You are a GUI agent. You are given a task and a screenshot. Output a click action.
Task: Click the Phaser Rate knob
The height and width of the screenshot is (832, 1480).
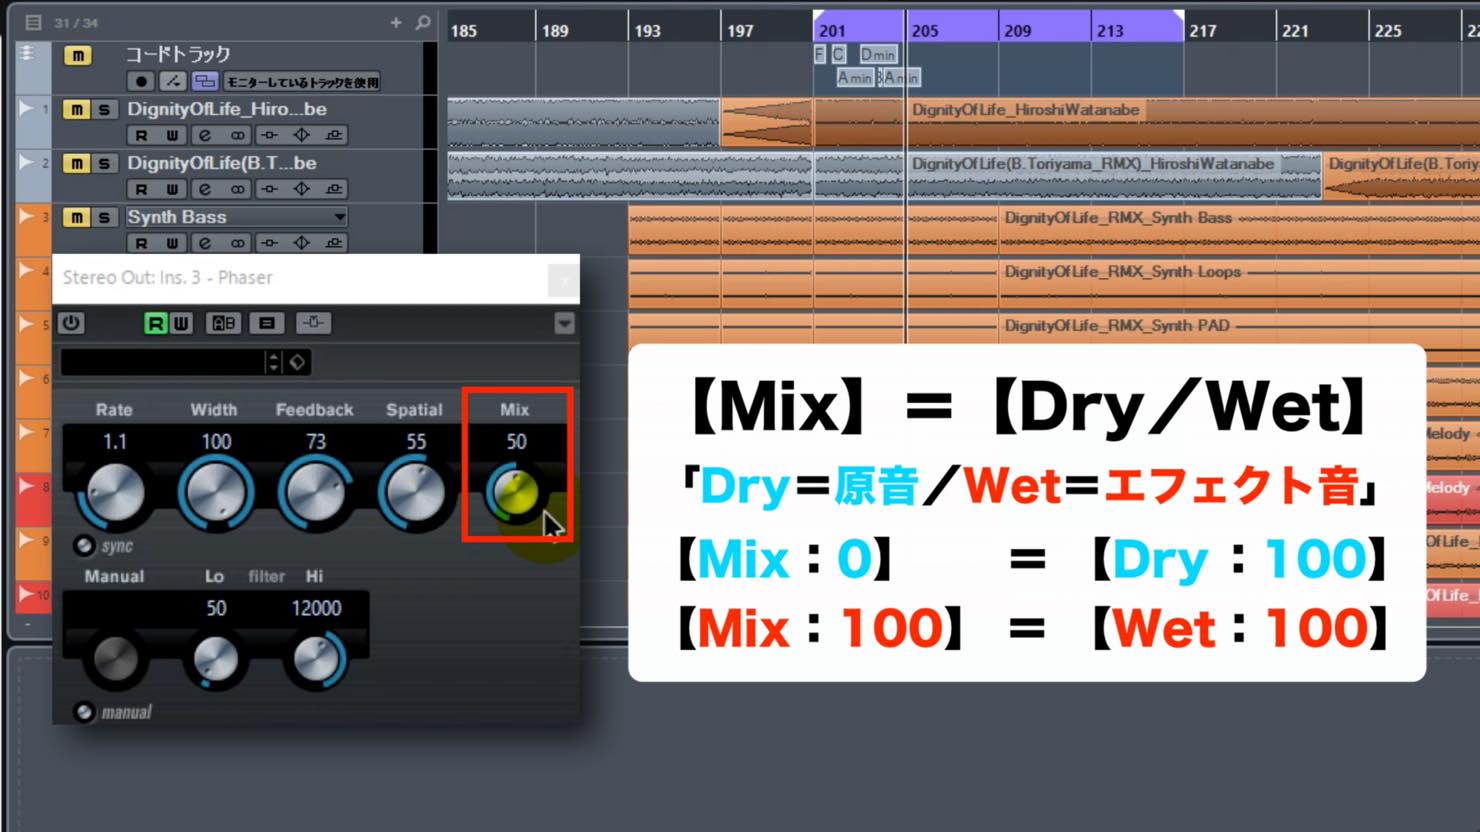116,493
